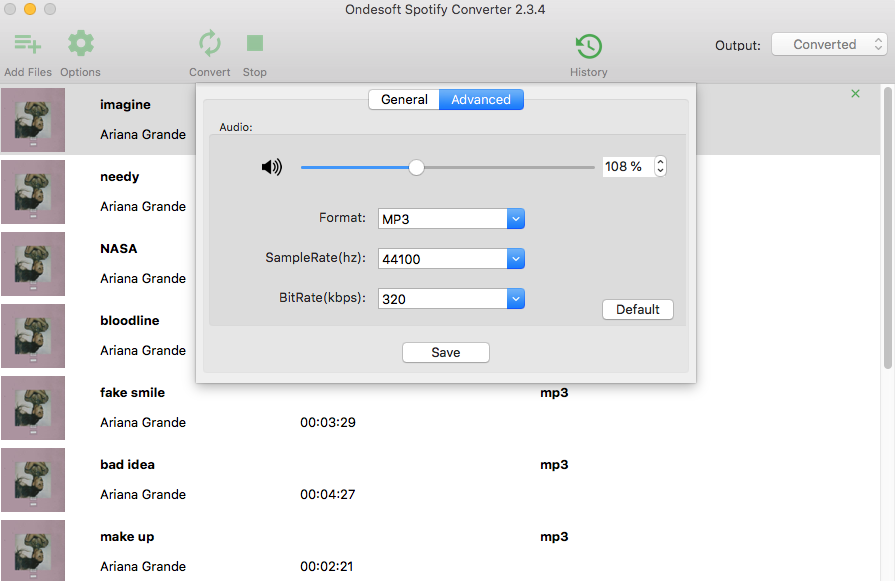This screenshot has height=581, width=895.
Task: Click the mp3 label for bad idea
Action: point(554,465)
